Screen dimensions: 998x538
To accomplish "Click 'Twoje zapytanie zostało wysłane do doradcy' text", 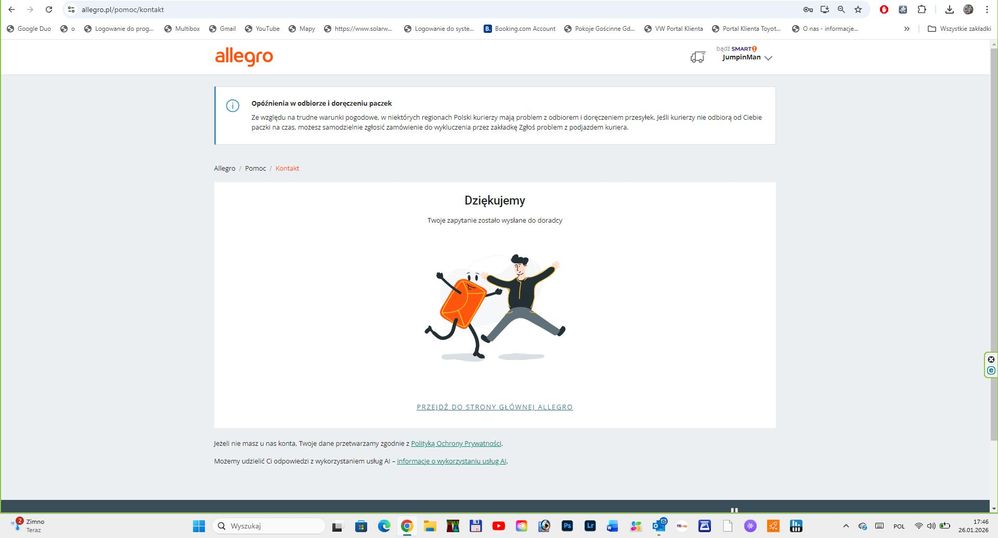I will tap(495, 220).
